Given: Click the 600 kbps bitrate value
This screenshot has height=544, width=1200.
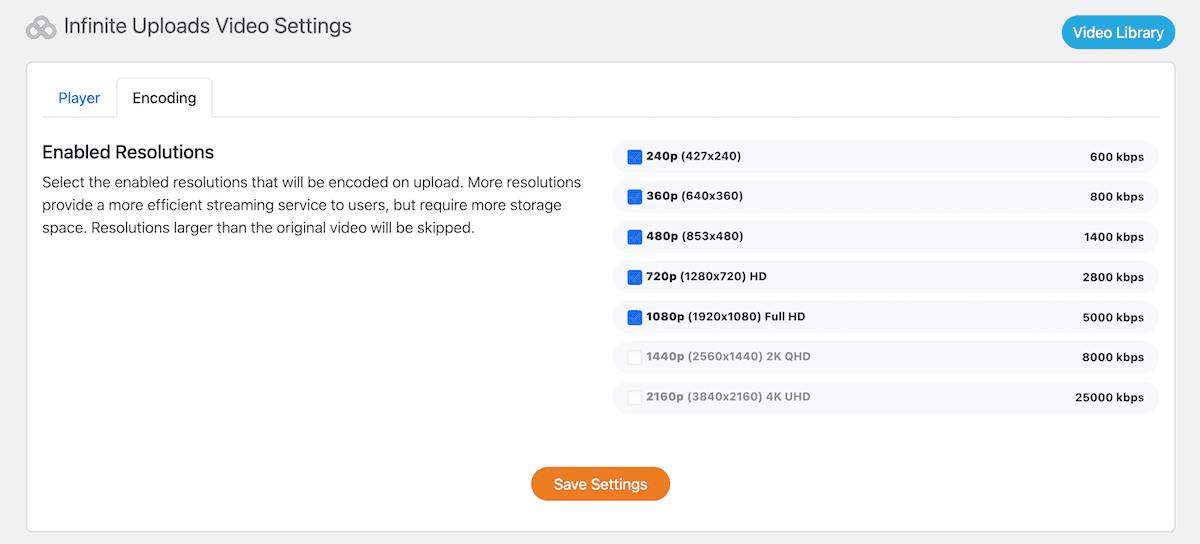Looking at the screenshot, I should [x=1117, y=157].
